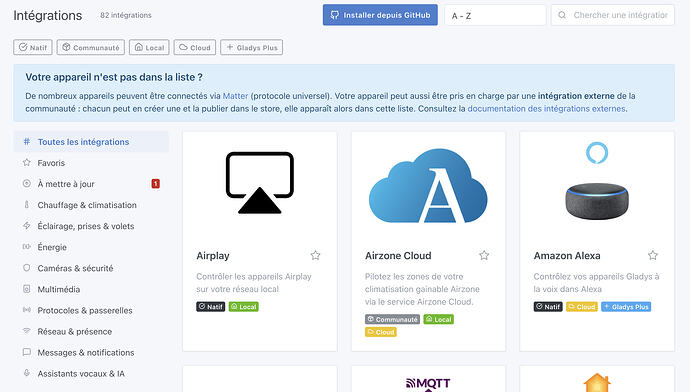Toggle the Natif filter chip
690x392 pixels.
tap(33, 48)
